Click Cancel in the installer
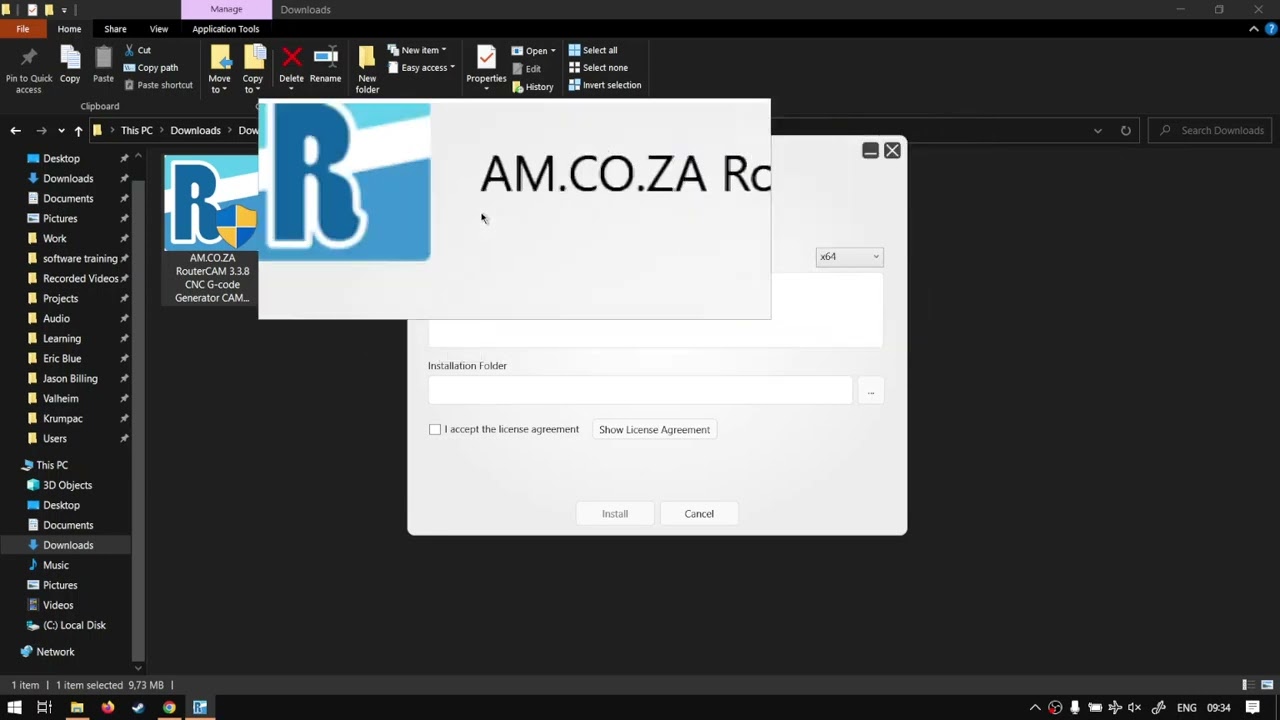 click(699, 514)
